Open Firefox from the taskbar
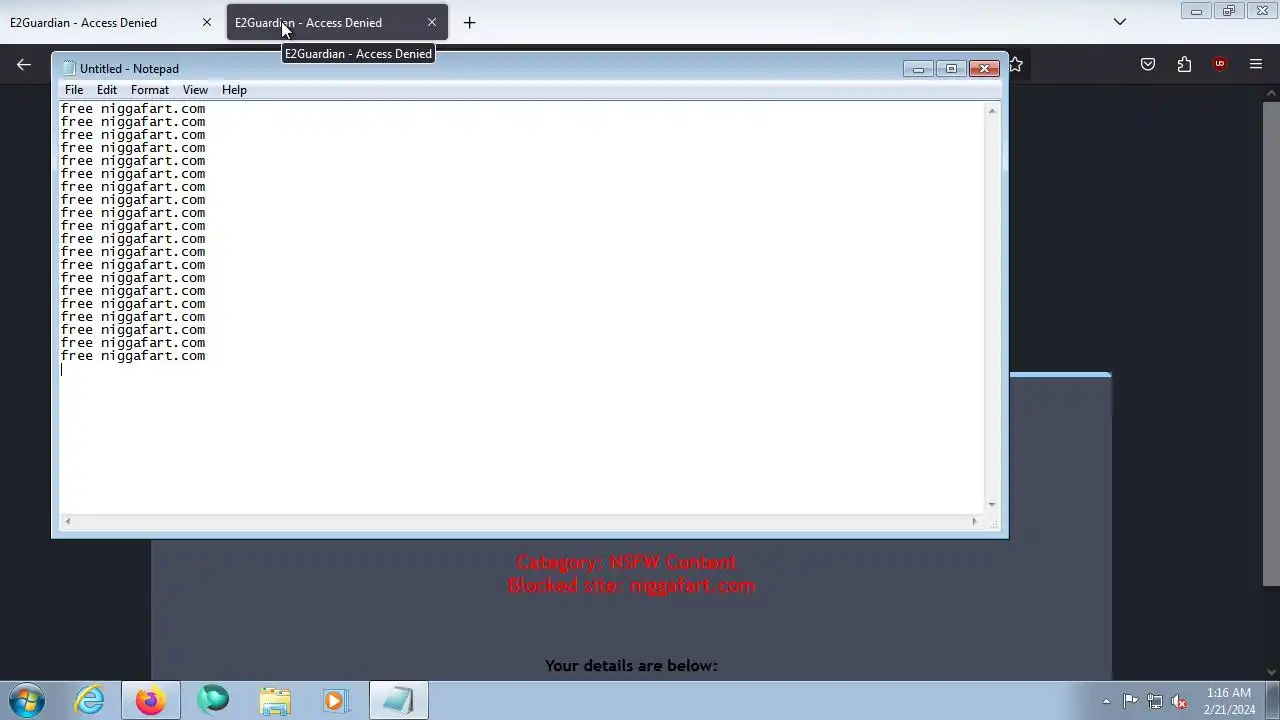1280x720 pixels. 151,701
